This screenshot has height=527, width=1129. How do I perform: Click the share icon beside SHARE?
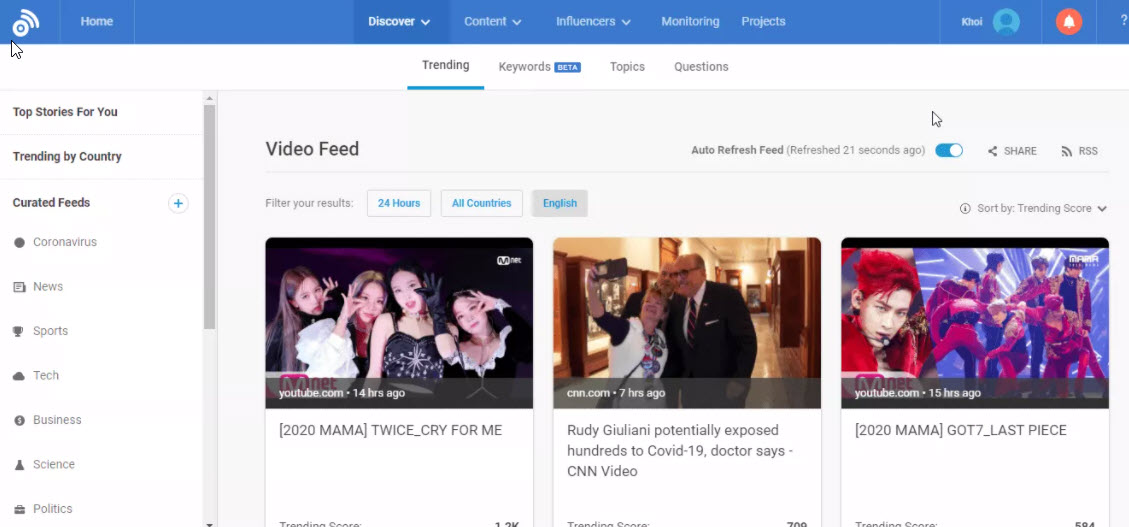pyautogui.click(x=992, y=151)
